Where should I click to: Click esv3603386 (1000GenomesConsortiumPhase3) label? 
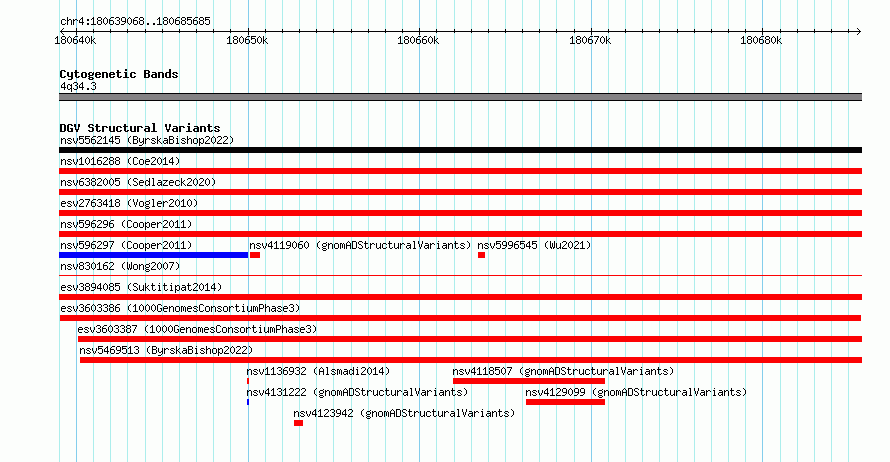[180, 308]
